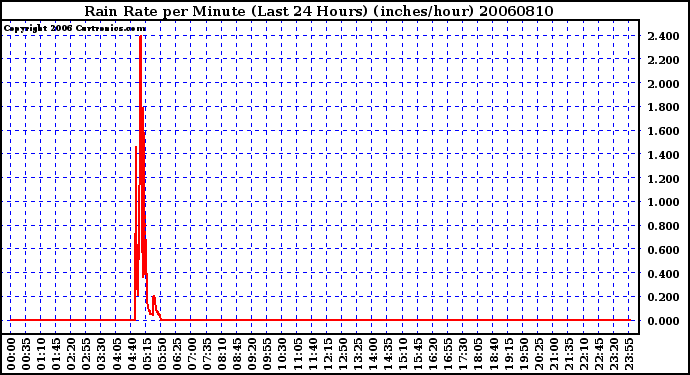Click the 18:05 time label
Viewport: 690px width, 375px height.
[478, 354]
